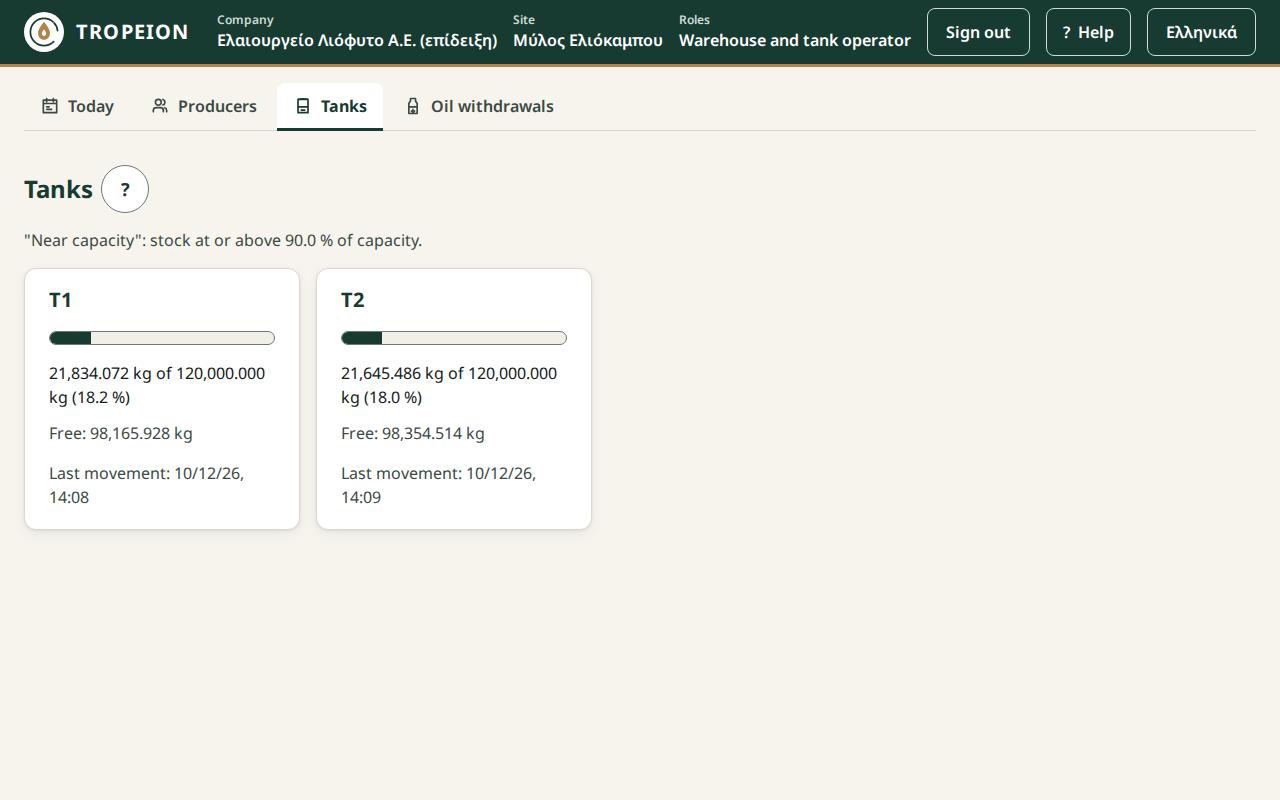Click the tank icon in Tanks tab
This screenshot has height=800, width=1280.
point(303,106)
